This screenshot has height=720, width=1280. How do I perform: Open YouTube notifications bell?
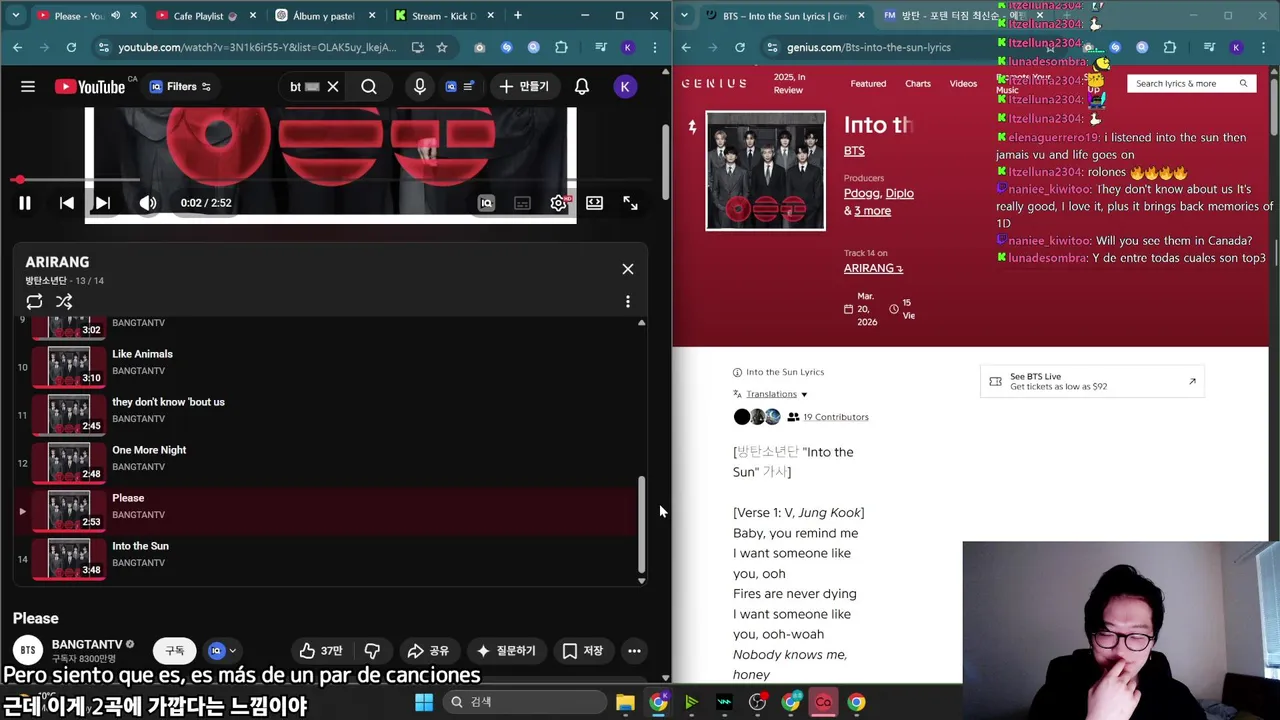coord(582,87)
